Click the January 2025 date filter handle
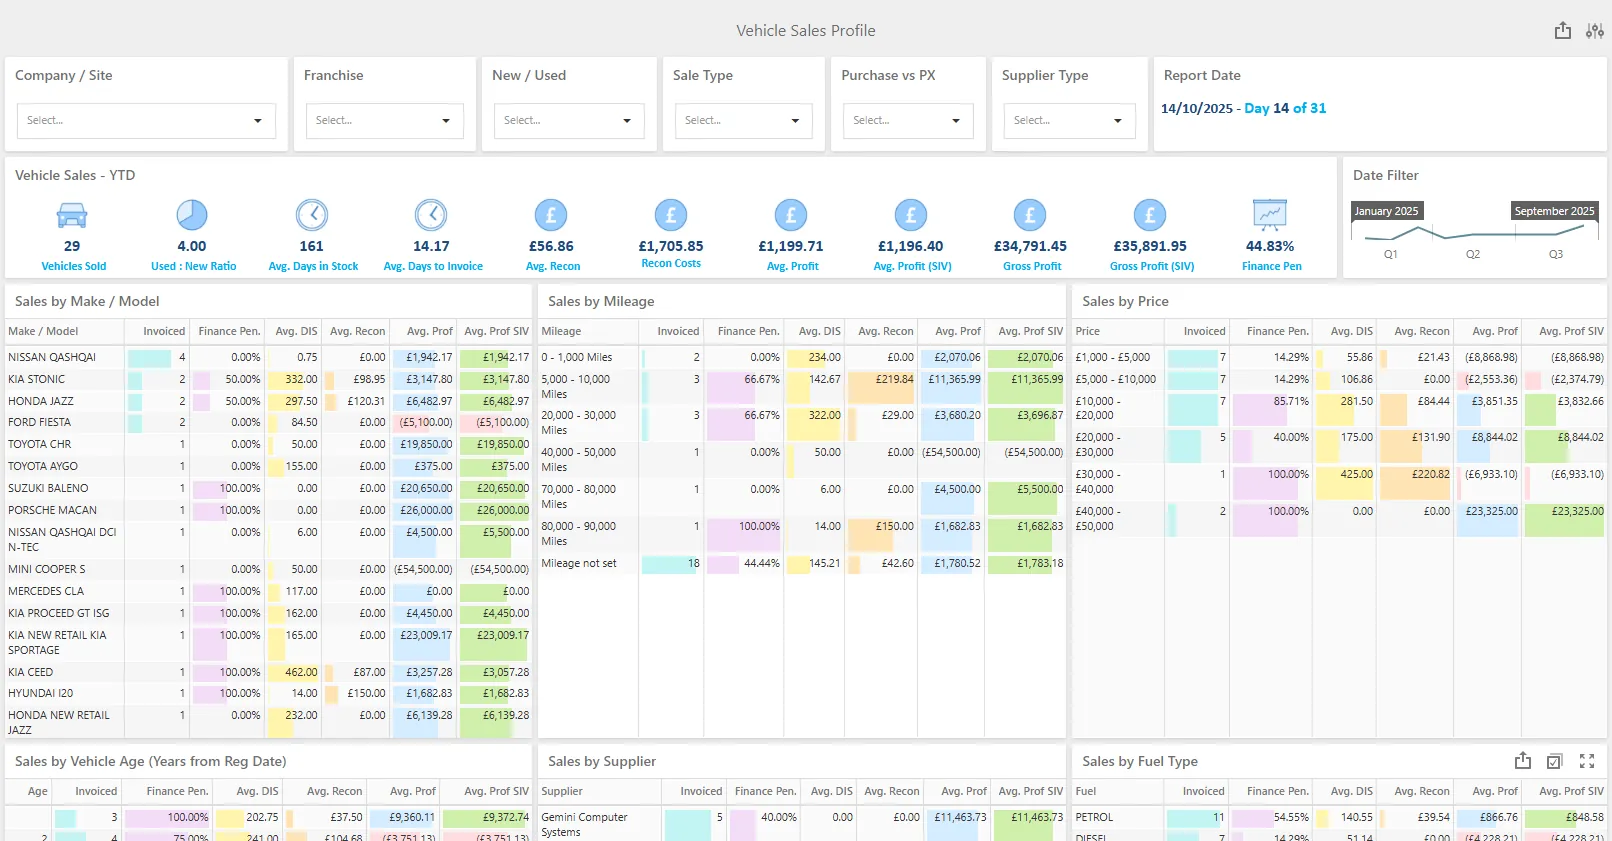1612x841 pixels. point(1386,211)
